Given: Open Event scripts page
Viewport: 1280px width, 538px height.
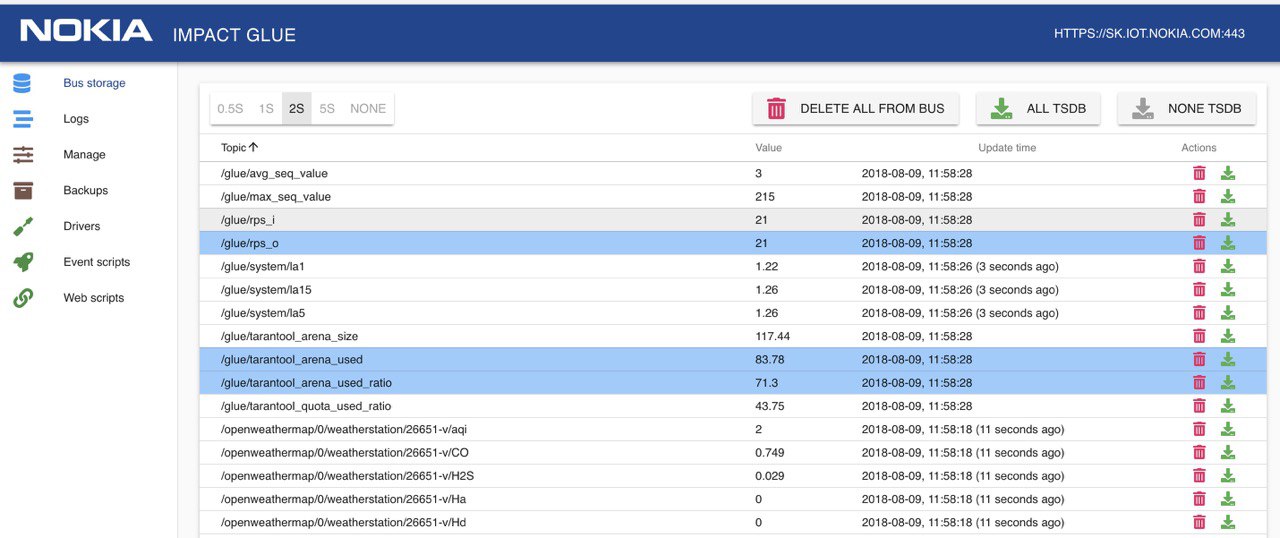Looking at the screenshot, I should 97,262.
